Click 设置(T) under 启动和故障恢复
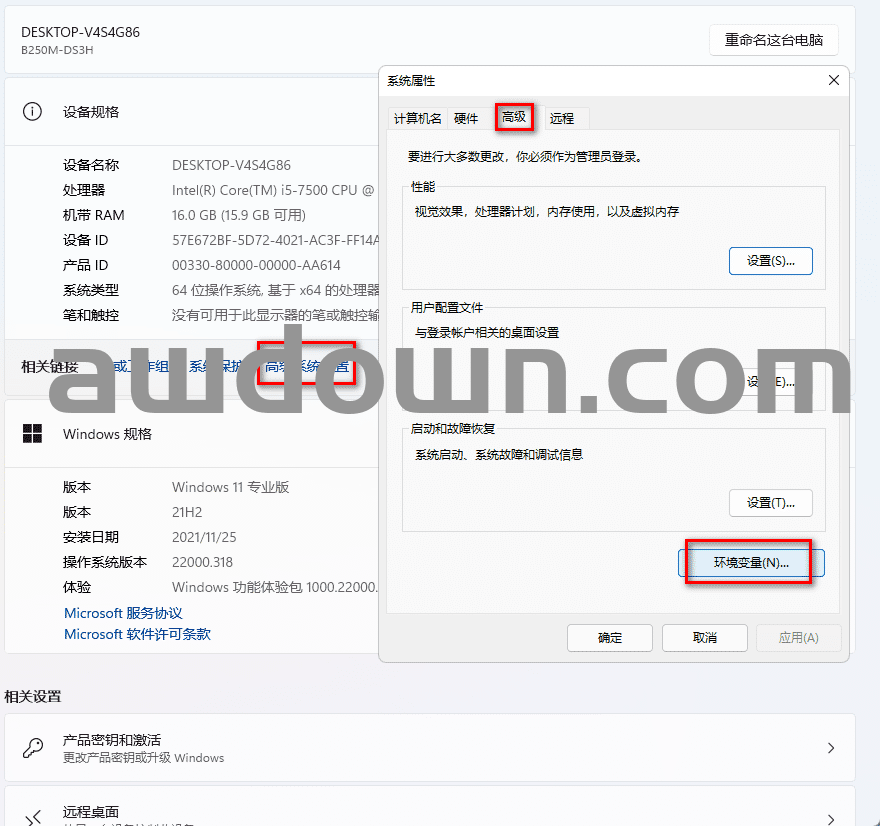The width and height of the screenshot is (880, 826). pos(770,503)
